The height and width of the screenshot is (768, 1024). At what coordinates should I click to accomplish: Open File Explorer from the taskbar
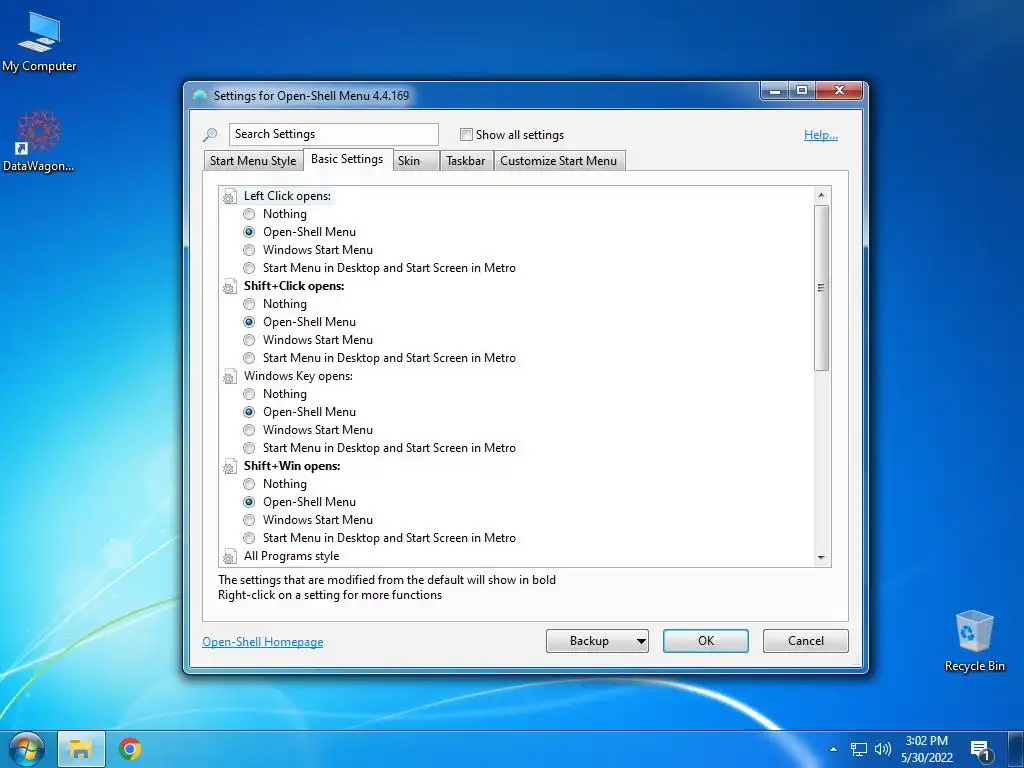pyautogui.click(x=81, y=749)
